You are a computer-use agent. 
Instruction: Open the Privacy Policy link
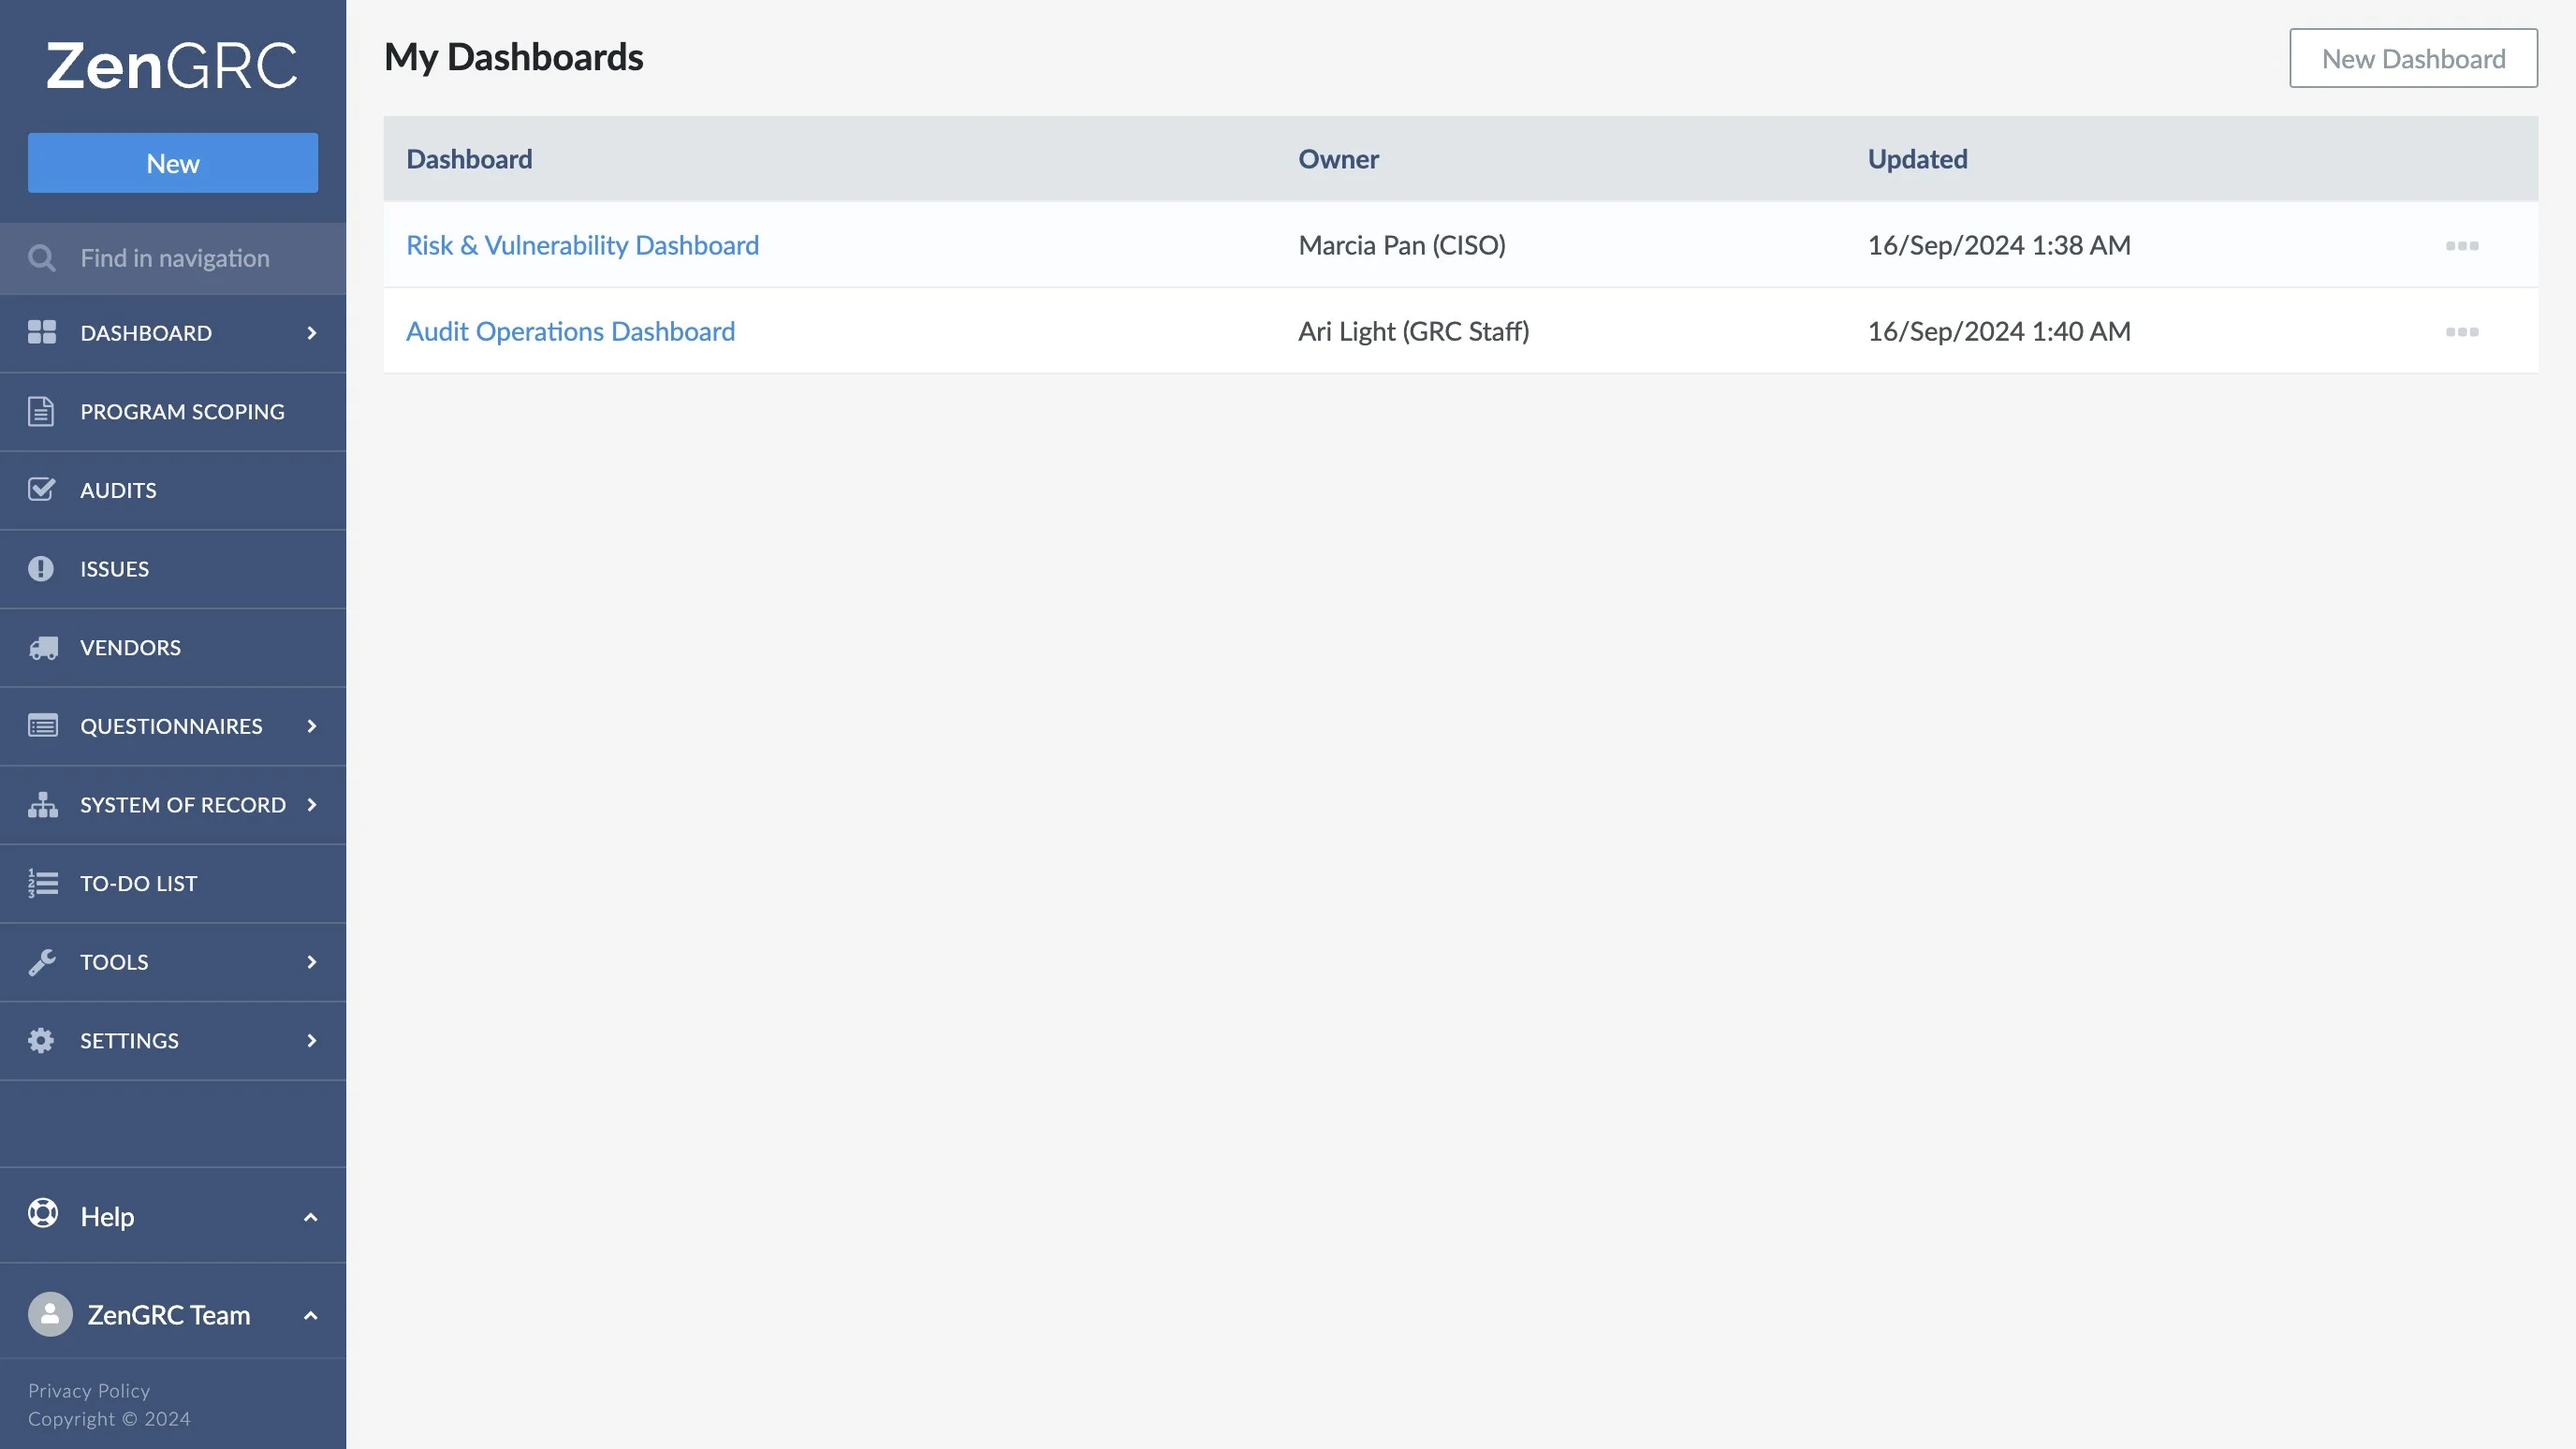pyautogui.click(x=89, y=1391)
